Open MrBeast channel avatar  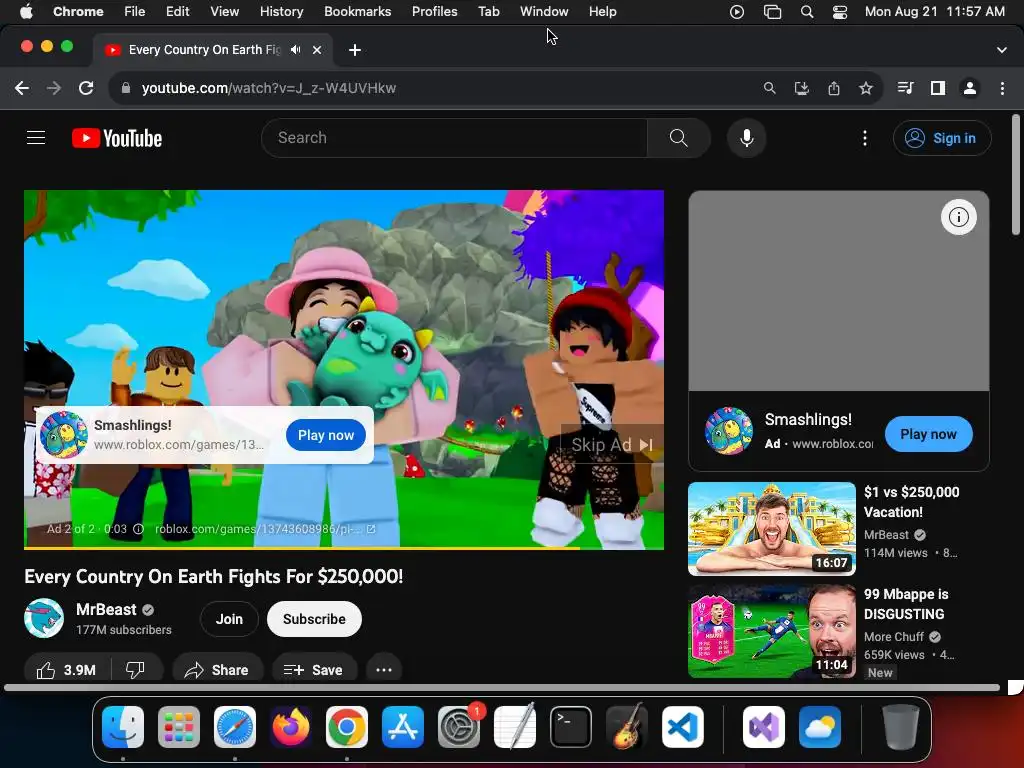tap(44, 618)
